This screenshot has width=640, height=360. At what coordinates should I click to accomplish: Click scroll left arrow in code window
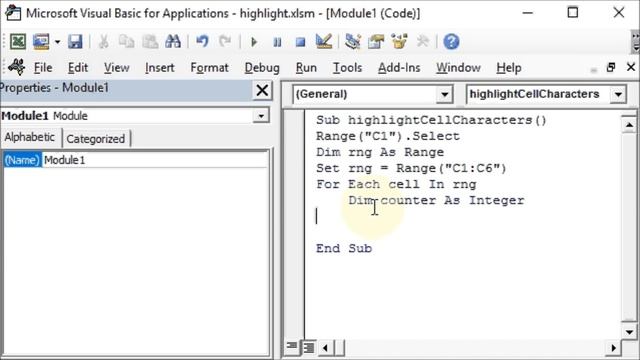[x=325, y=348]
